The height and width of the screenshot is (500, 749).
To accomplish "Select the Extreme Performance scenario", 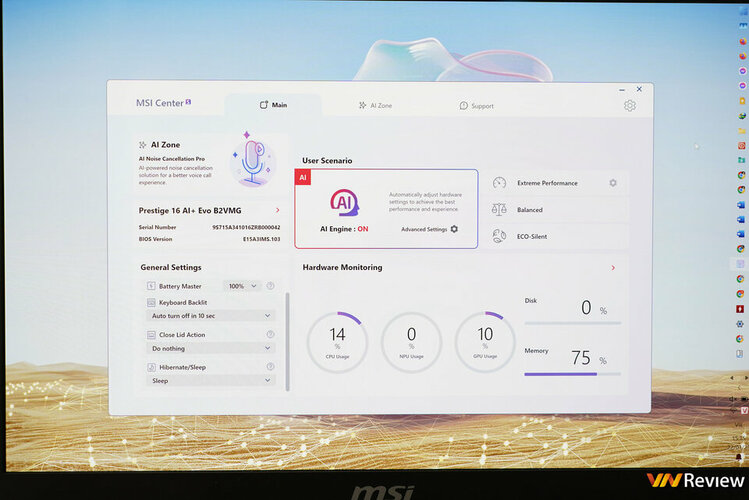I will (x=546, y=183).
